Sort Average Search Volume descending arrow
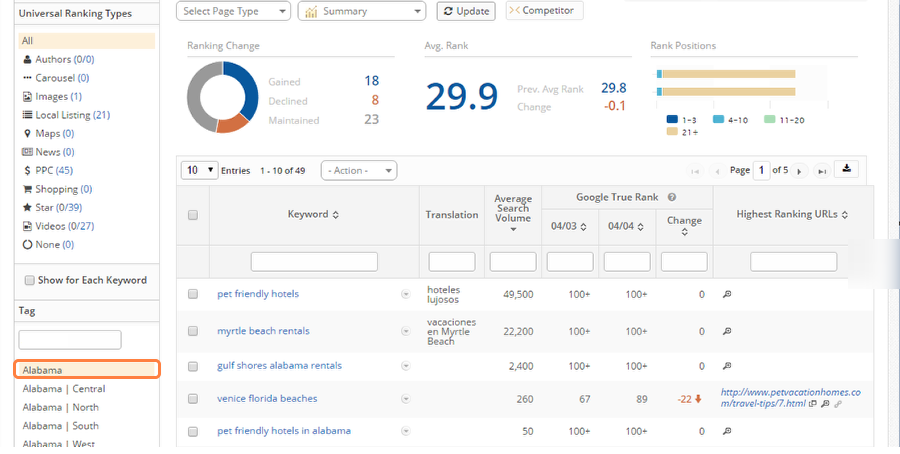Image resolution: width=900 pixels, height=454 pixels. [513, 230]
